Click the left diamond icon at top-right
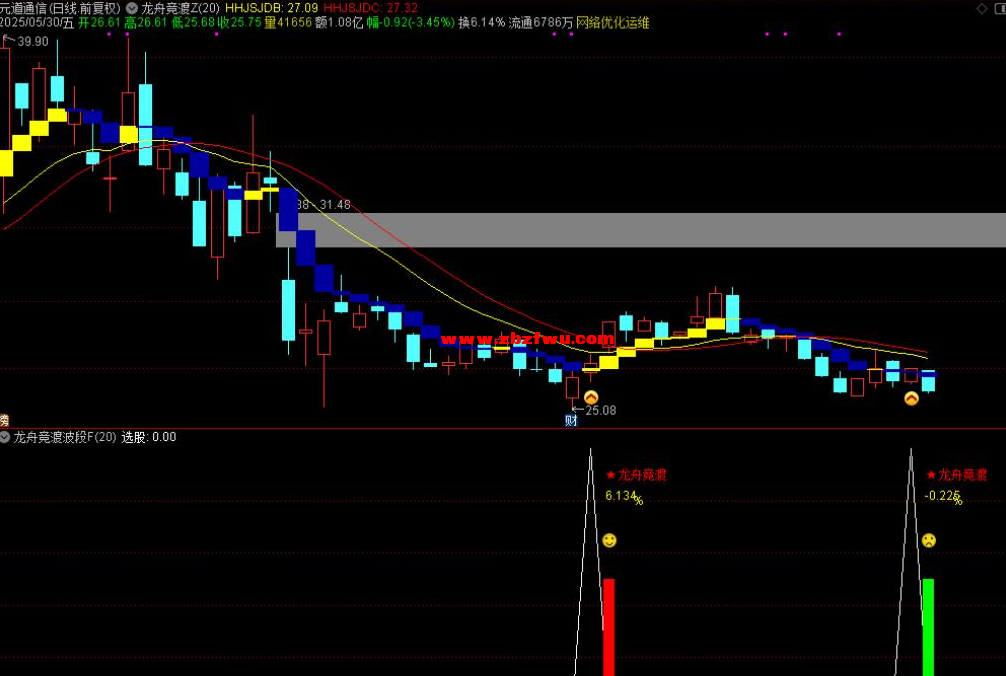The height and width of the screenshot is (676, 1006). click(982, 8)
